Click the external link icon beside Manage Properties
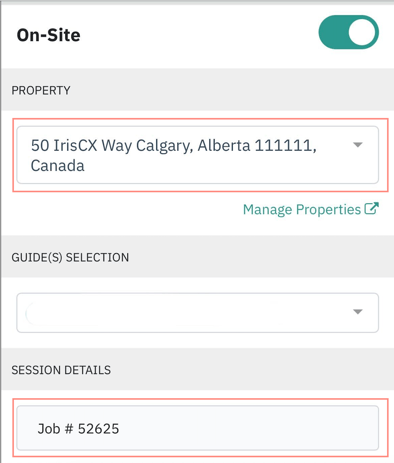 [x=371, y=209]
